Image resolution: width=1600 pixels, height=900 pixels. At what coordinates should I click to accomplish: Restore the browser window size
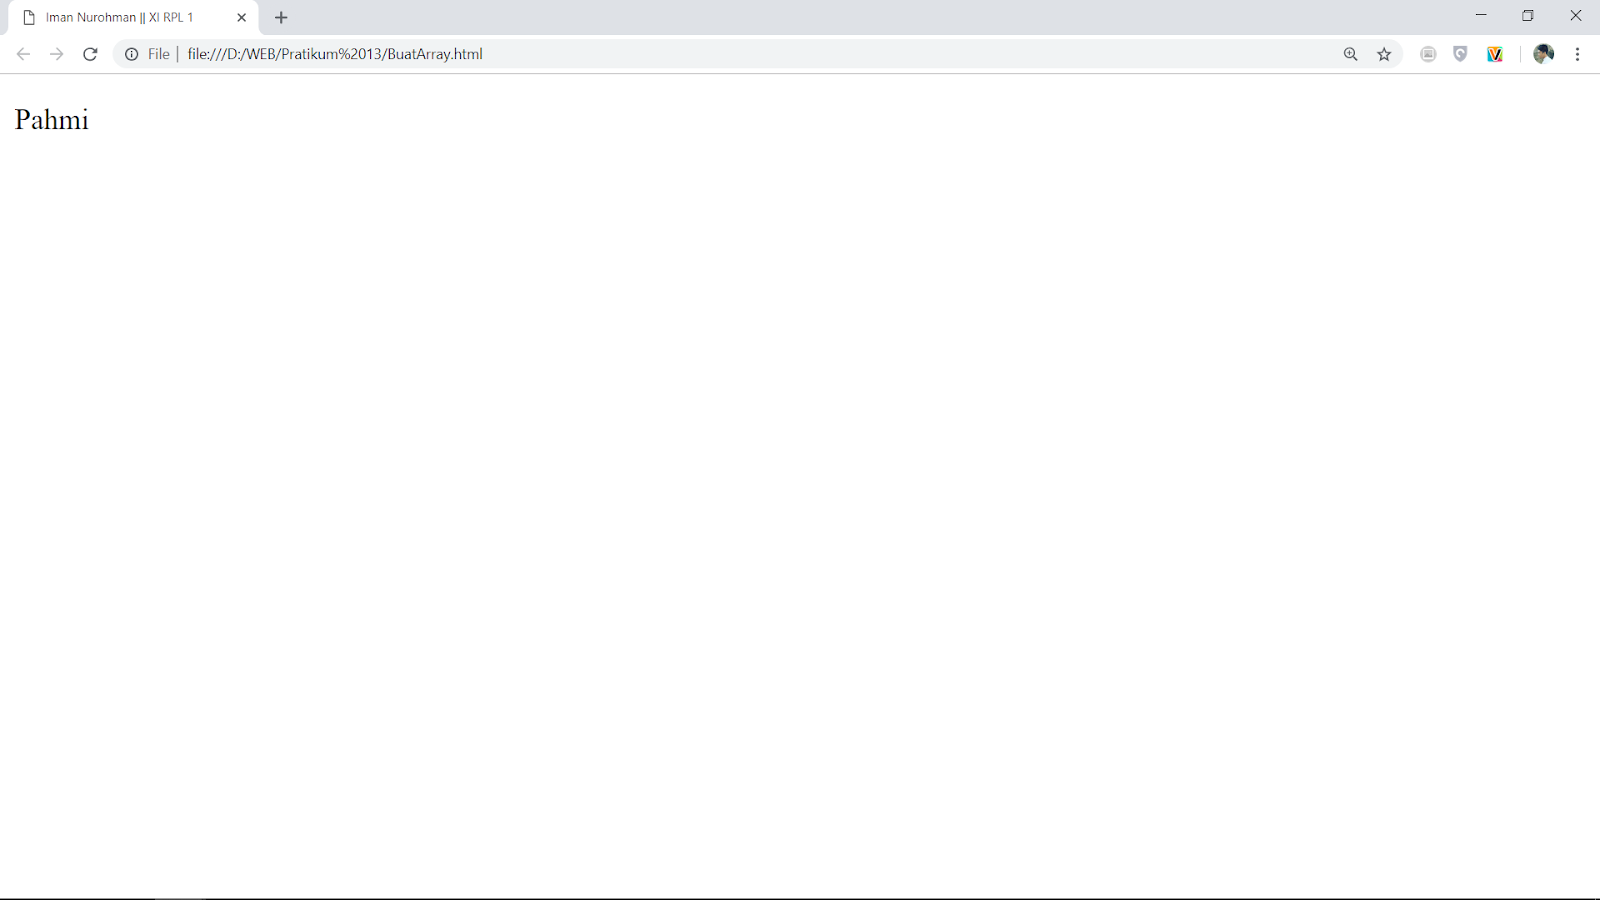[x=1528, y=15]
